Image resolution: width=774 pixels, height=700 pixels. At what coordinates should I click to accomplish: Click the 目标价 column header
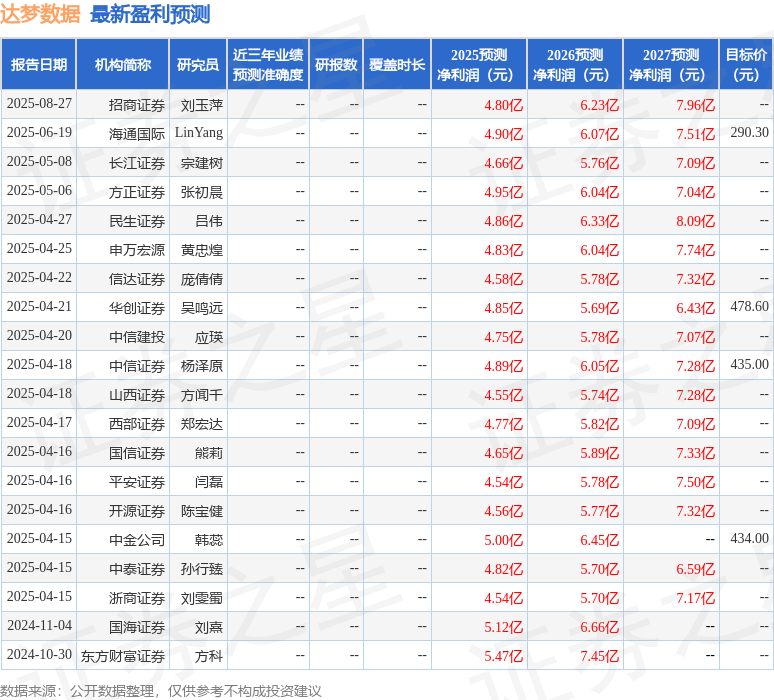pyautogui.click(x=746, y=65)
